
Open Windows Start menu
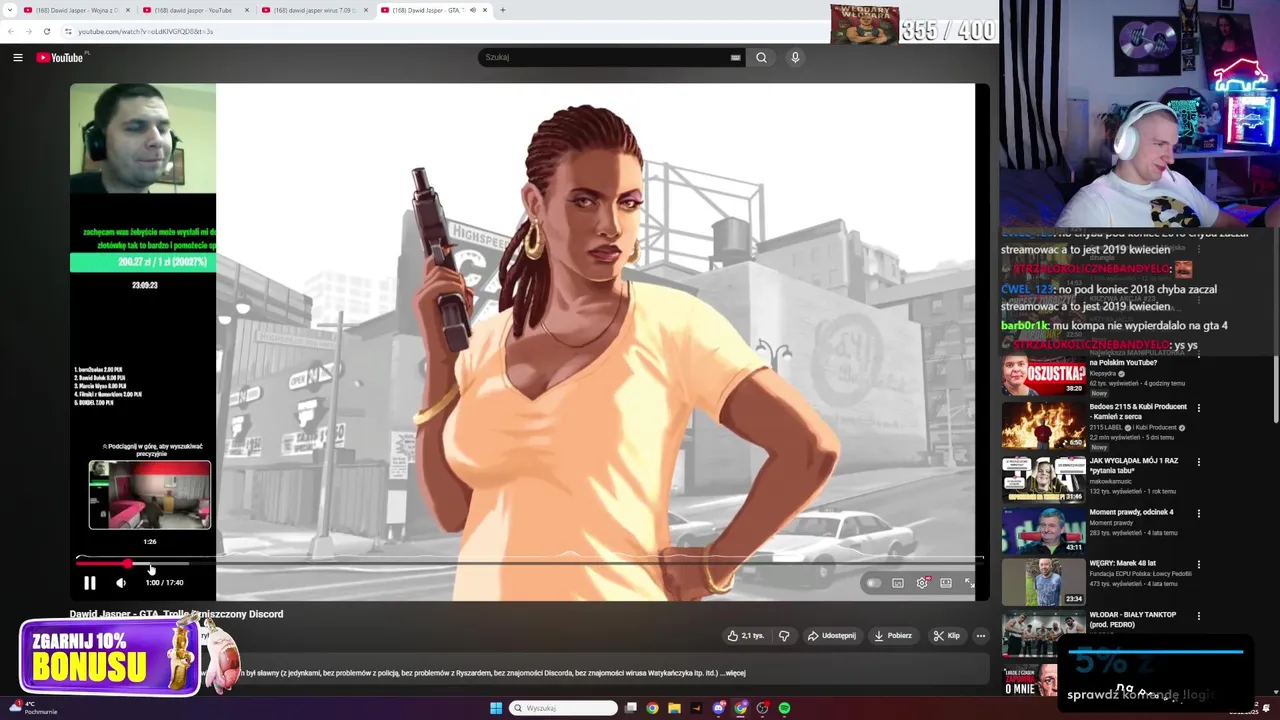point(495,708)
